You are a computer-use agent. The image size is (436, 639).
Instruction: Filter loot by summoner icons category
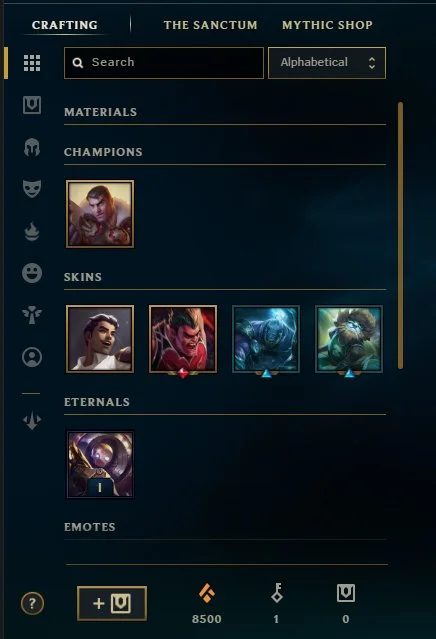[32, 357]
